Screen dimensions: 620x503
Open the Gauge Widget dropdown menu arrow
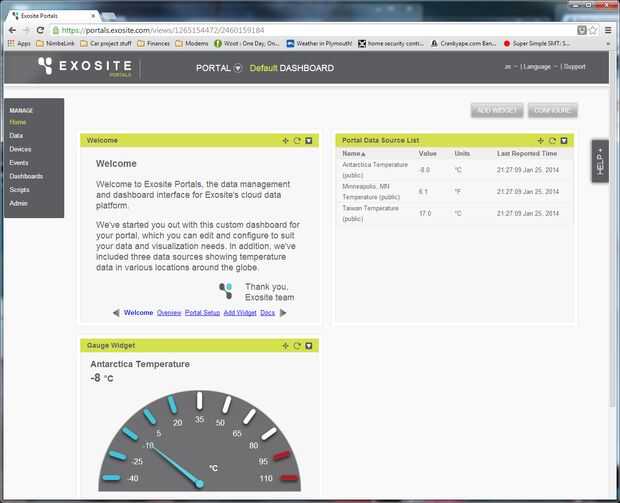[309, 346]
